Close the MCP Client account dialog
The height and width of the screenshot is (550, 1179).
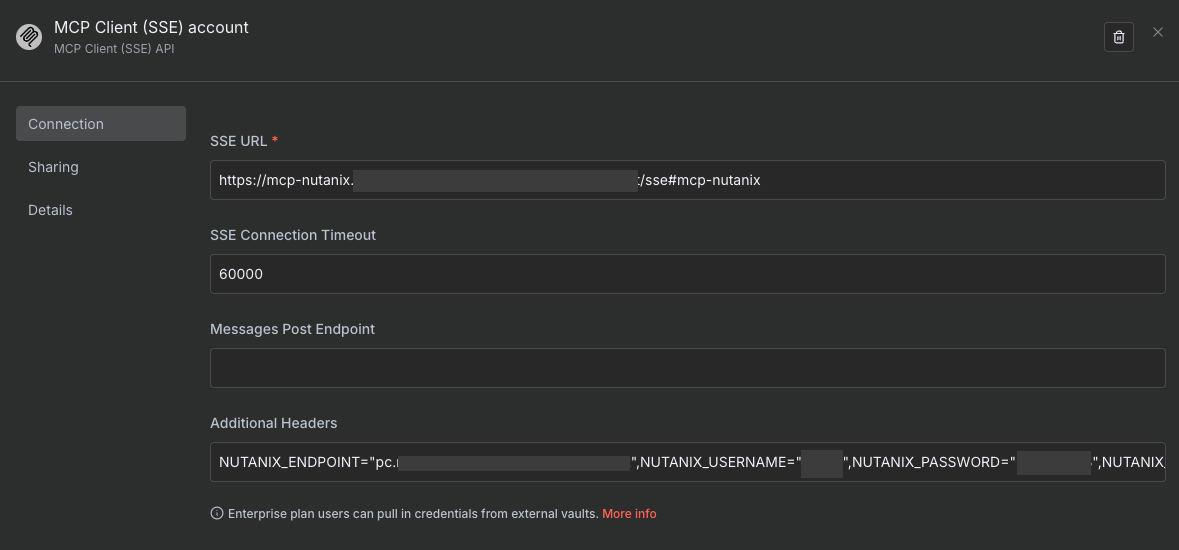pos(1158,32)
